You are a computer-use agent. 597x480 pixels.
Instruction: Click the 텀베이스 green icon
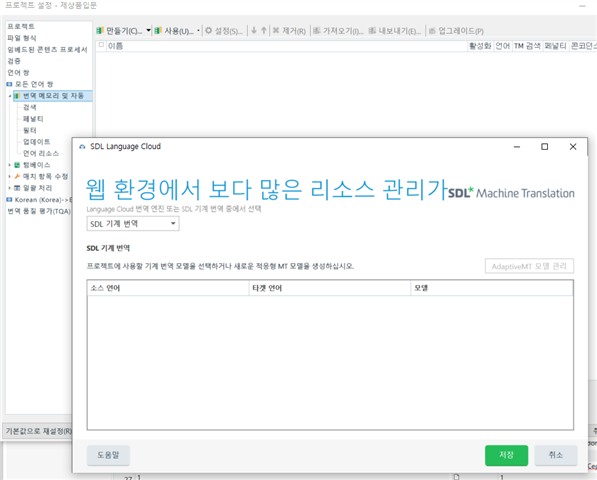[x=17, y=165]
